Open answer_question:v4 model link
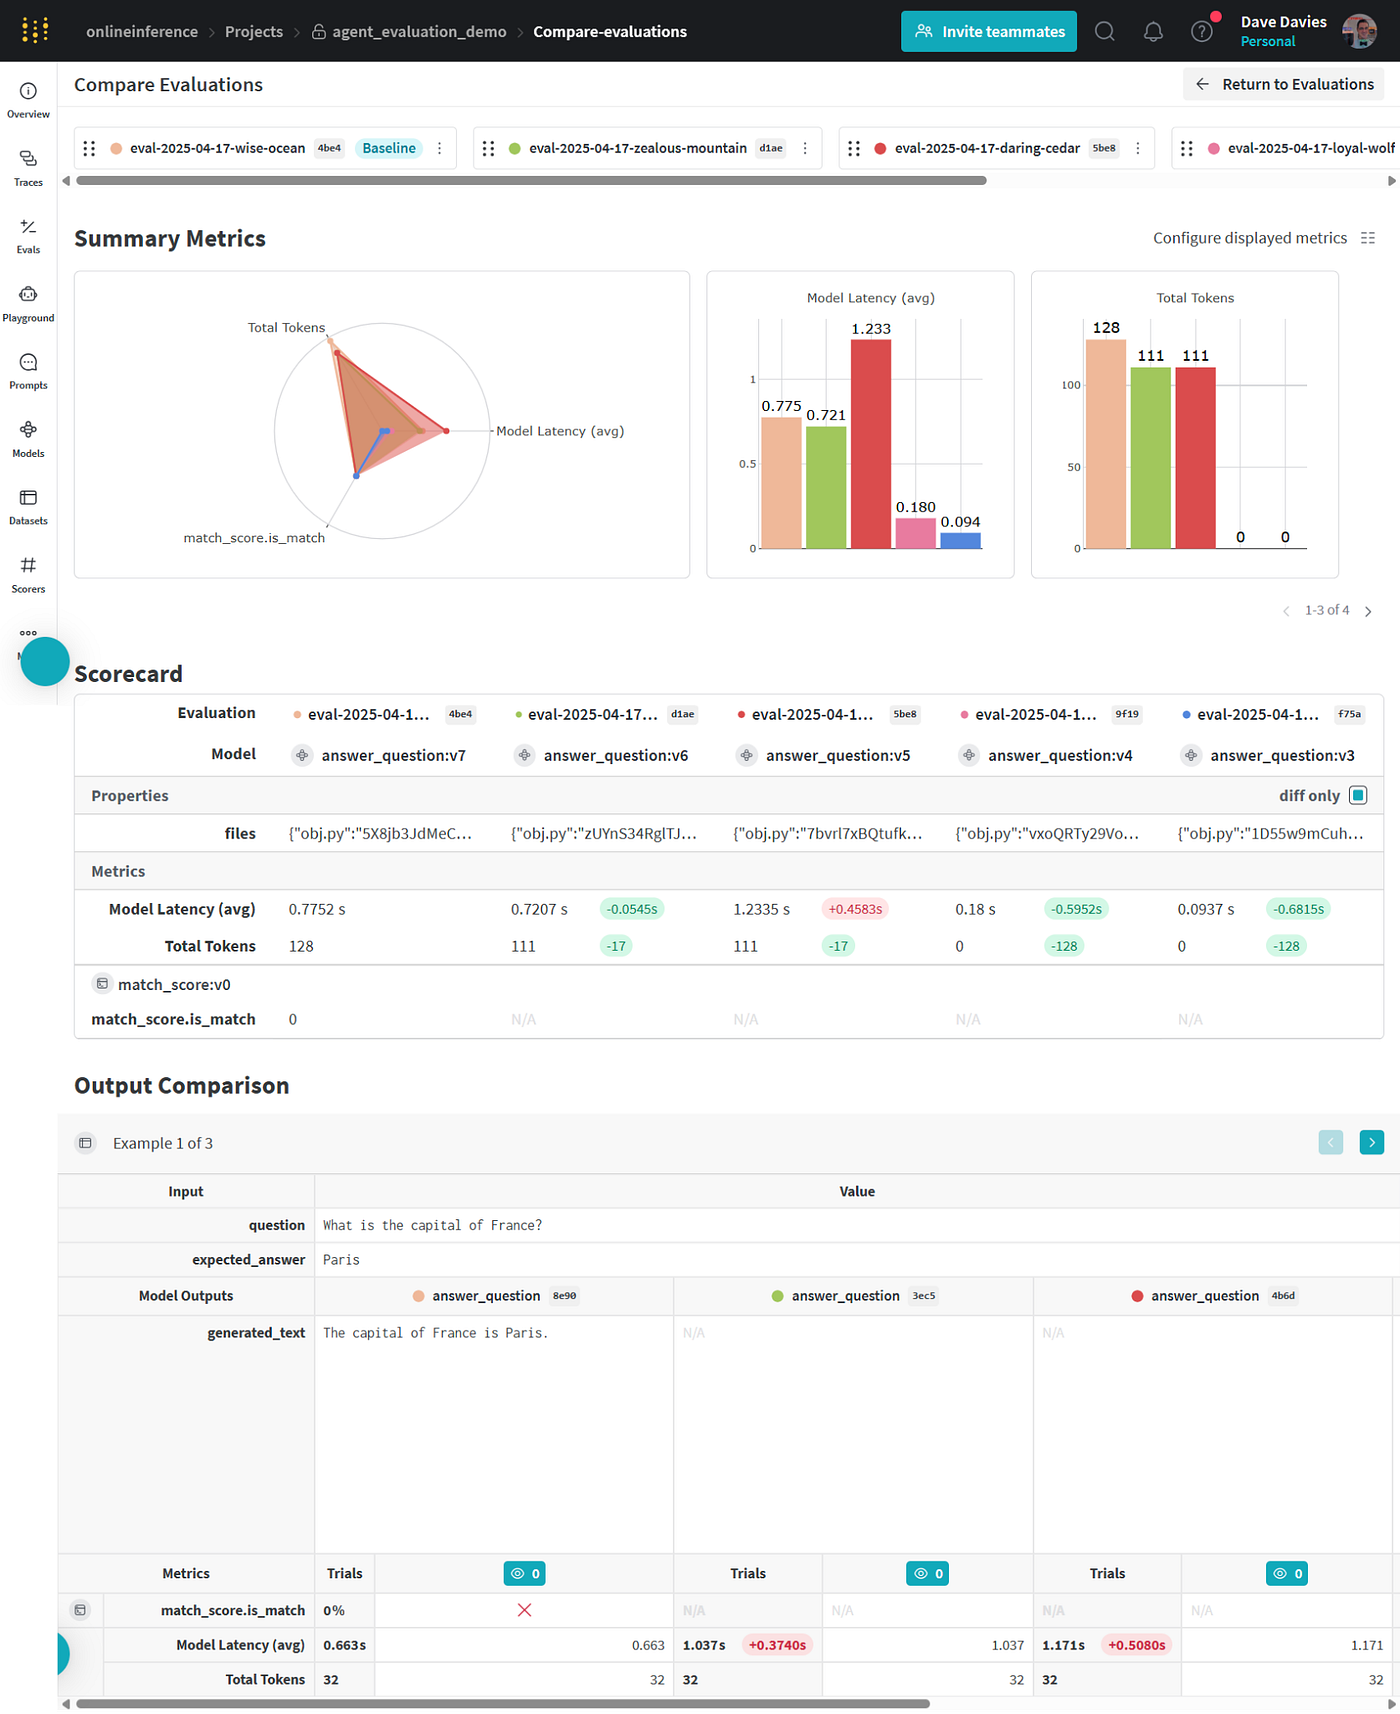Screen dimensions: 1400x1714 1060,755
